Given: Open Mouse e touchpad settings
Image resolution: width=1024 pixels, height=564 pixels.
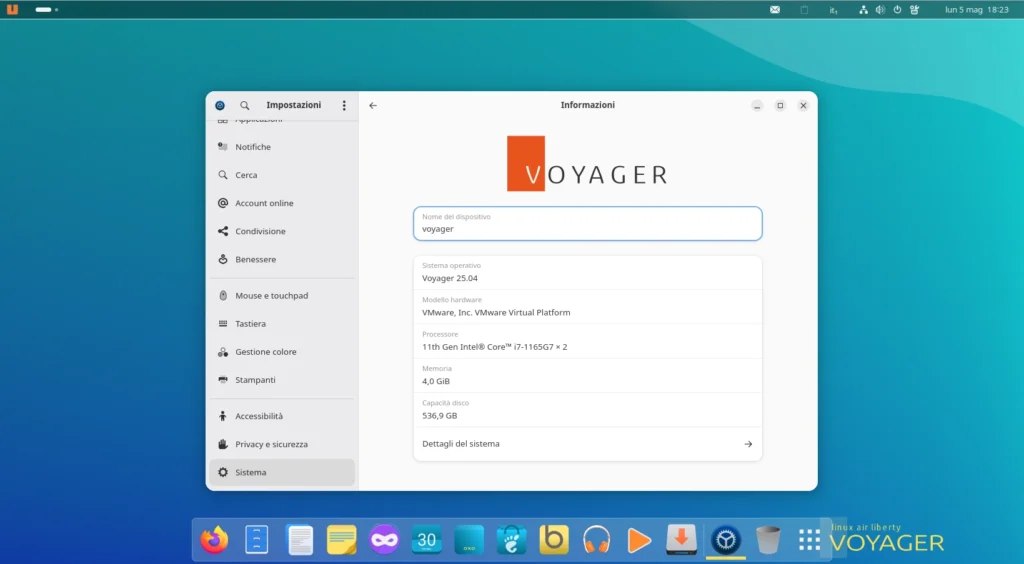Looking at the screenshot, I should pos(282,296).
